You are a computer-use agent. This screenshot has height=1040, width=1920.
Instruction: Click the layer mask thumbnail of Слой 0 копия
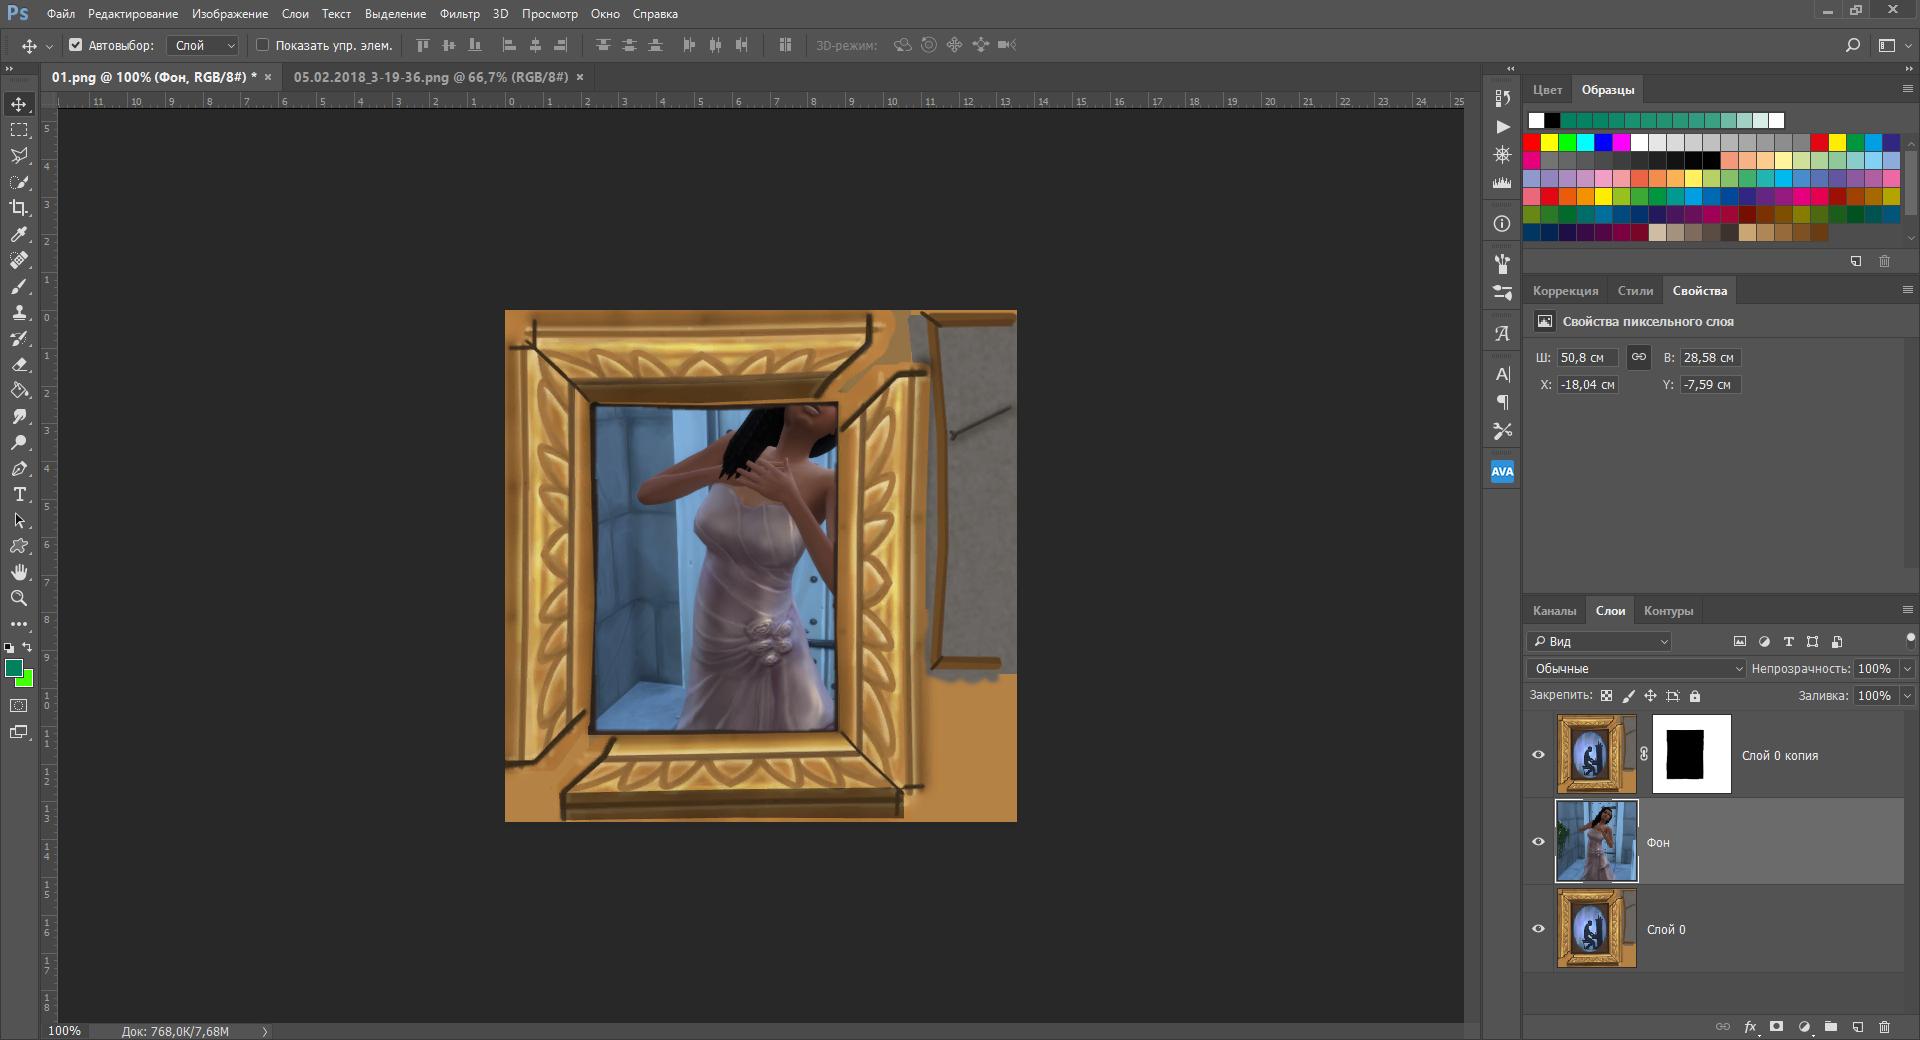coord(1691,755)
